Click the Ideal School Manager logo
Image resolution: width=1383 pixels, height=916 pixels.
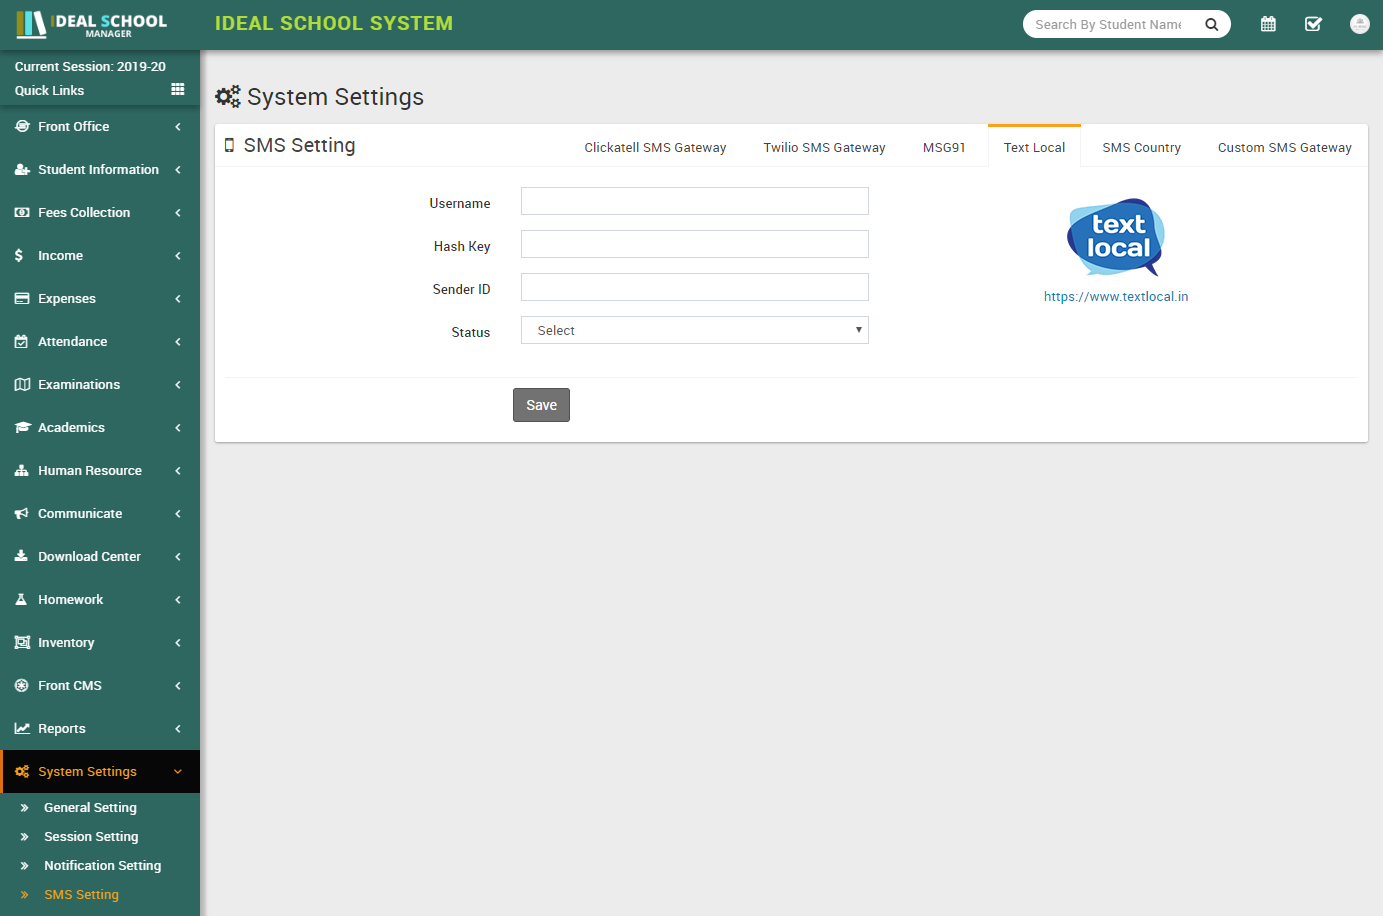(x=91, y=24)
